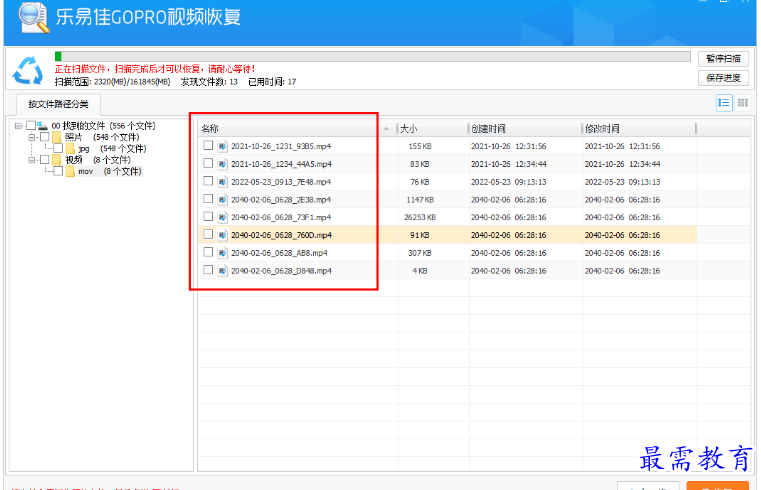Click file icon of 2021-10-26_1231_93B5.mp4
This screenshot has height=490, width=761.
(x=222, y=146)
